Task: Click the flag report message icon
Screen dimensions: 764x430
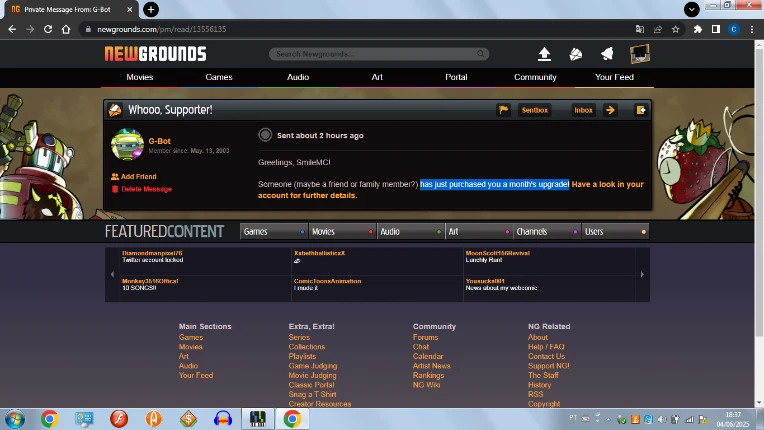Action: (503, 110)
